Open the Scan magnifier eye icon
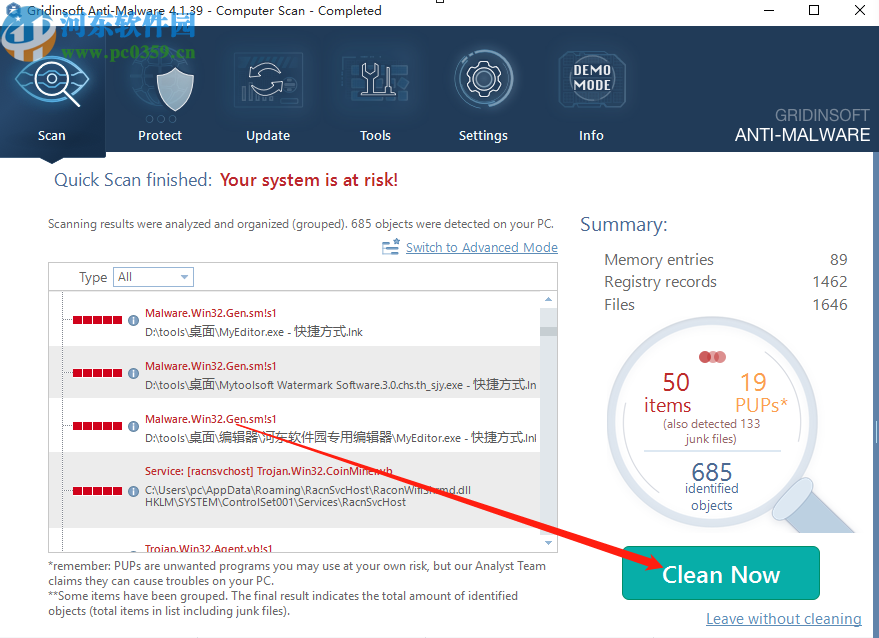 tap(52, 81)
